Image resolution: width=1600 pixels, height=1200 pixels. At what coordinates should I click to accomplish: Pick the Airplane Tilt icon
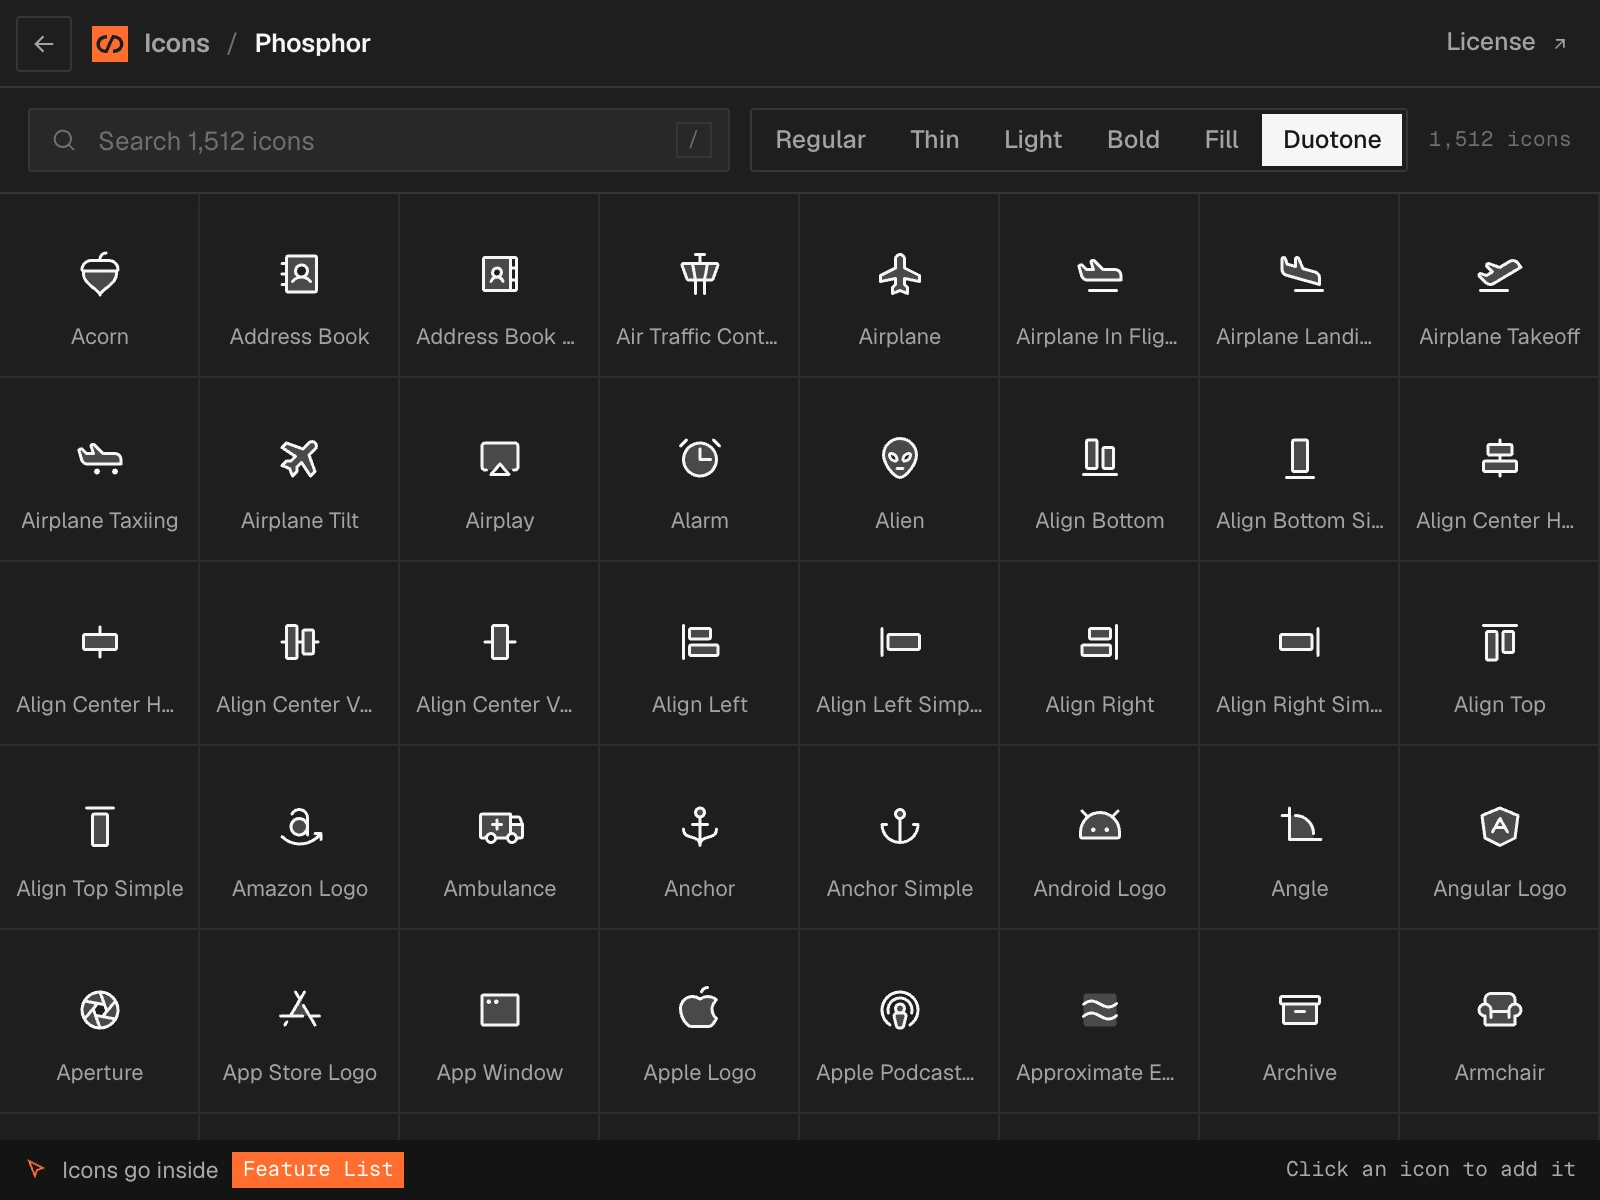(300, 470)
